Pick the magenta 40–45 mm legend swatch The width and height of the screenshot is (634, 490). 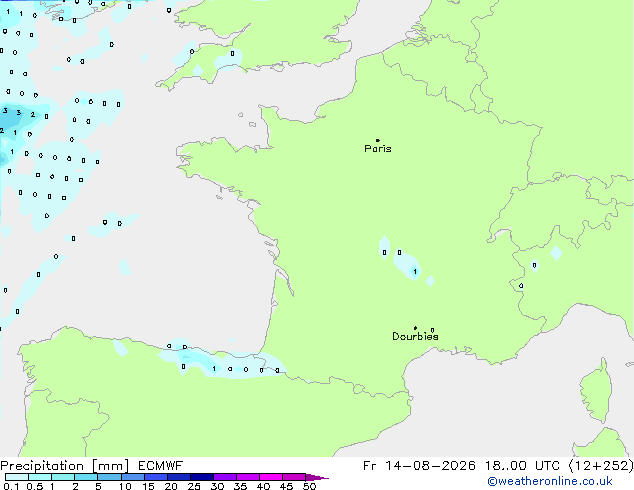coord(271,477)
